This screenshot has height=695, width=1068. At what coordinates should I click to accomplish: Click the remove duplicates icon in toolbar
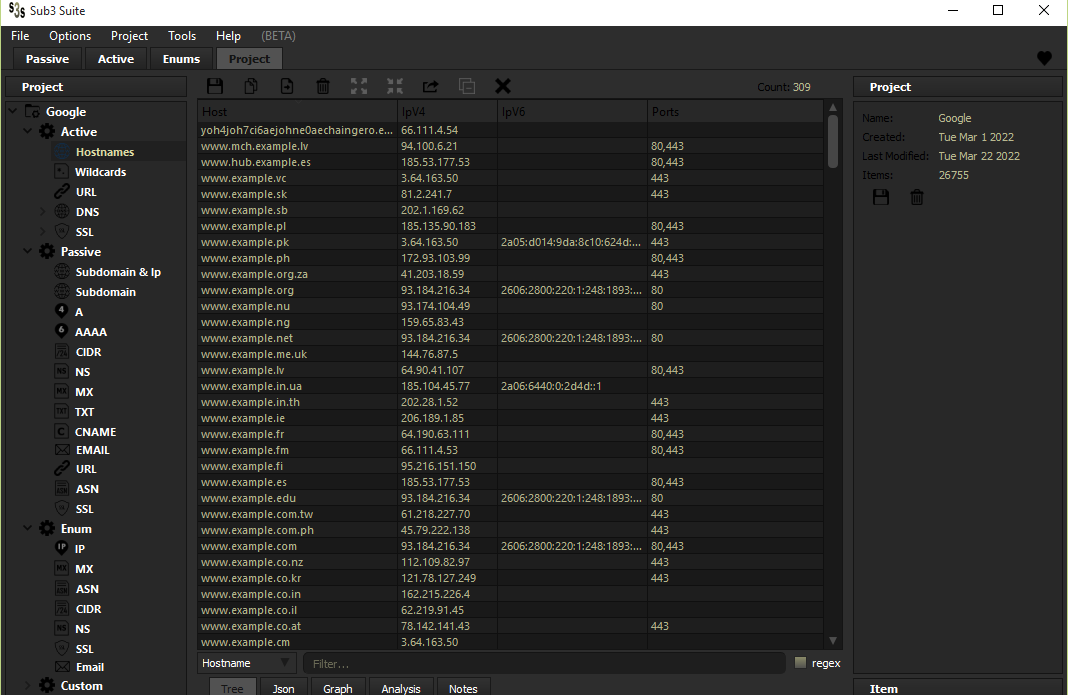point(467,86)
